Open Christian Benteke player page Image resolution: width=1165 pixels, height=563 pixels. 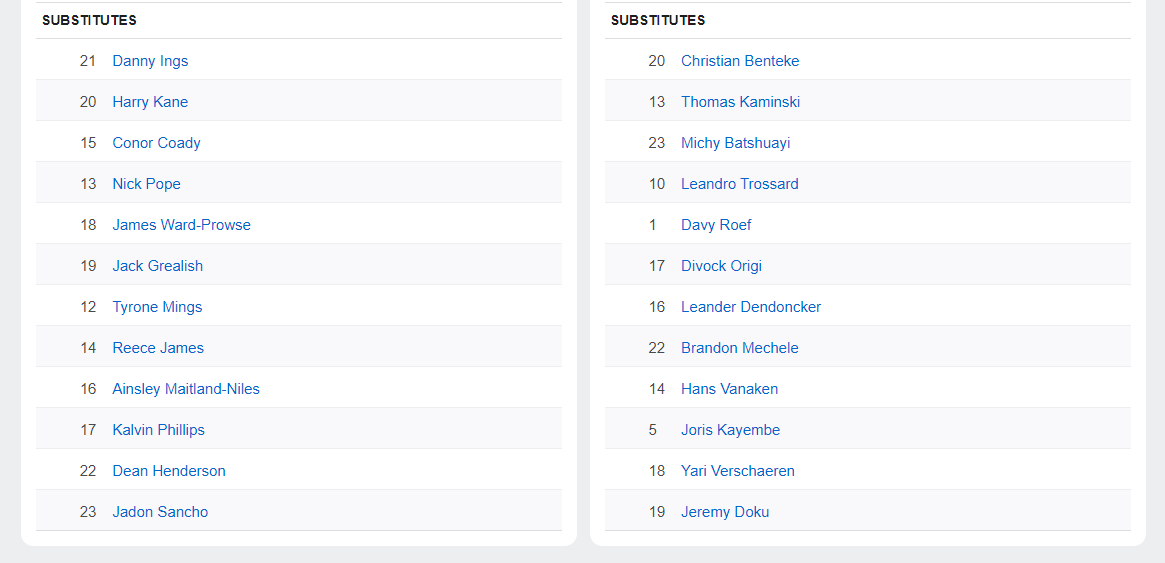pyautogui.click(x=740, y=61)
